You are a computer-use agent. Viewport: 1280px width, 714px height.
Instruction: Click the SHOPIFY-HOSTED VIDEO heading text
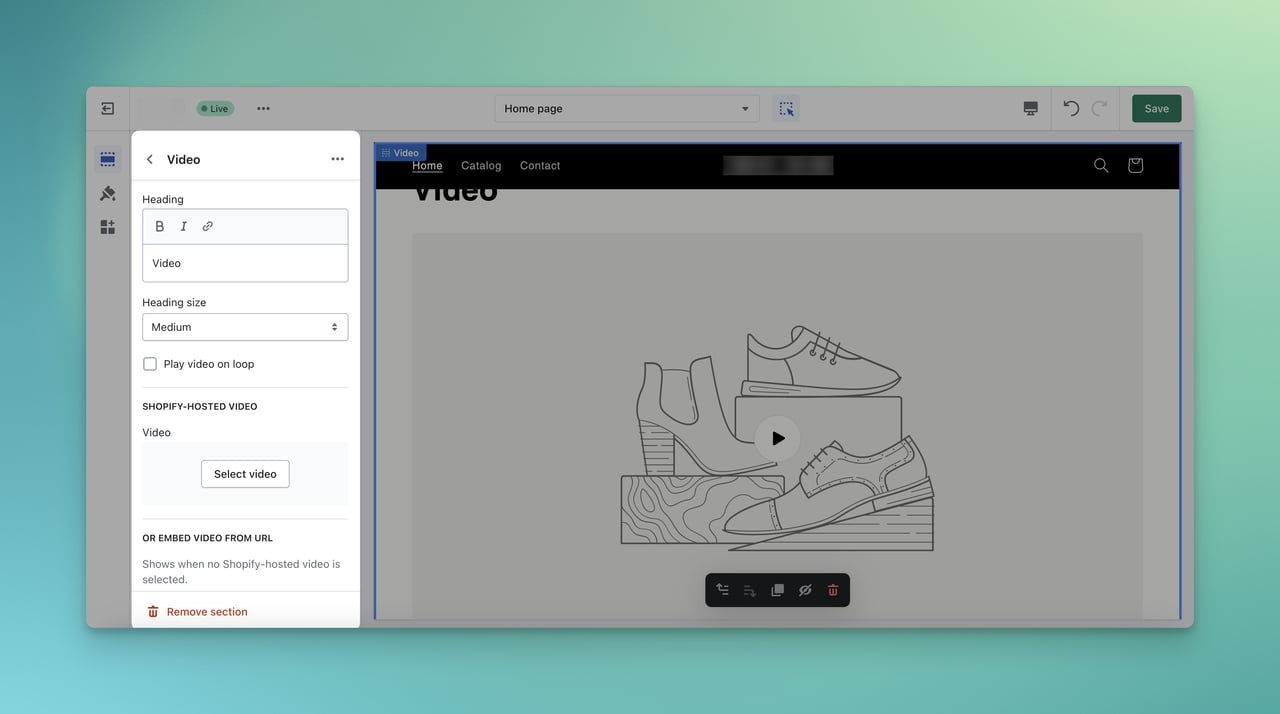pyautogui.click(x=200, y=407)
